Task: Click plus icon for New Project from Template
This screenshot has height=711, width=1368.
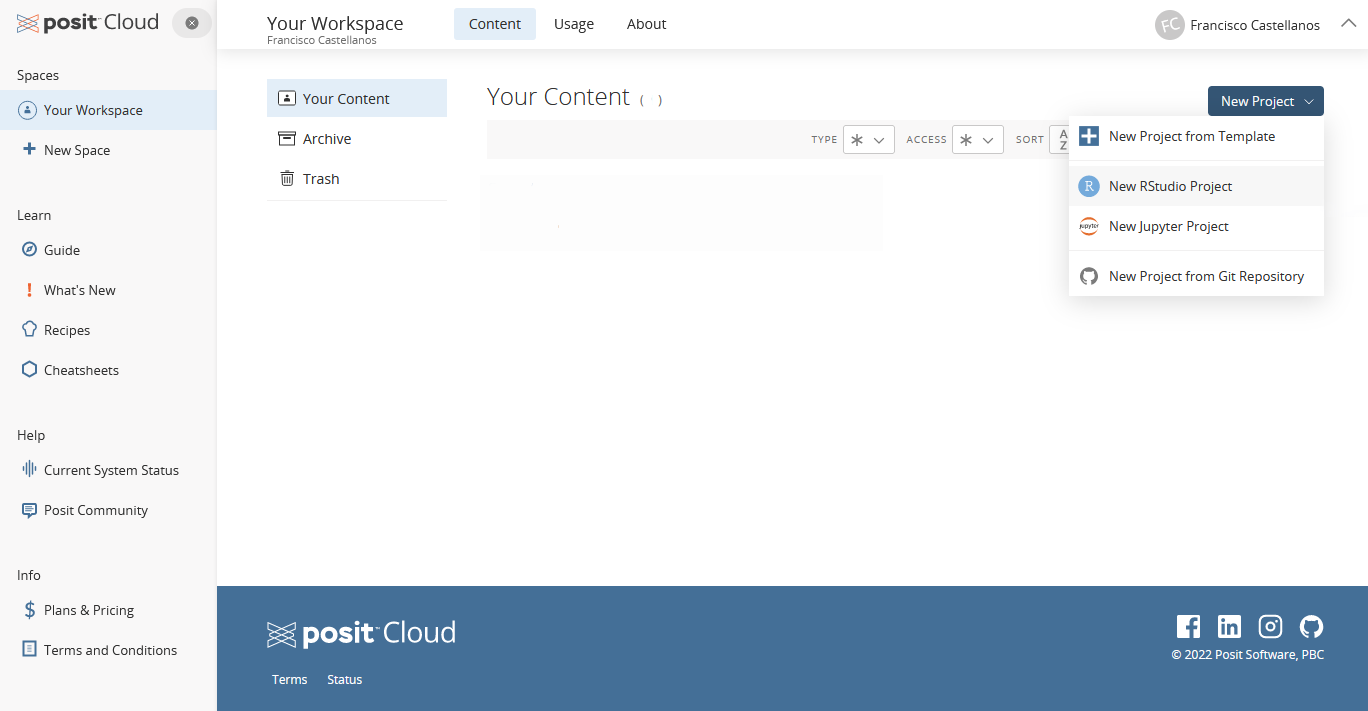Action: (1089, 136)
